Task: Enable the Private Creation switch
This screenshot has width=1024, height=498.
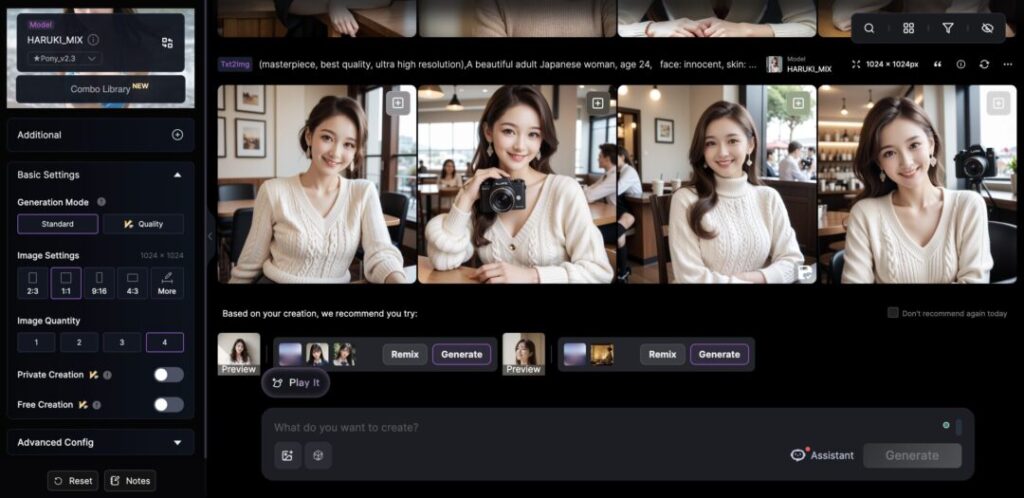Action: [168, 375]
